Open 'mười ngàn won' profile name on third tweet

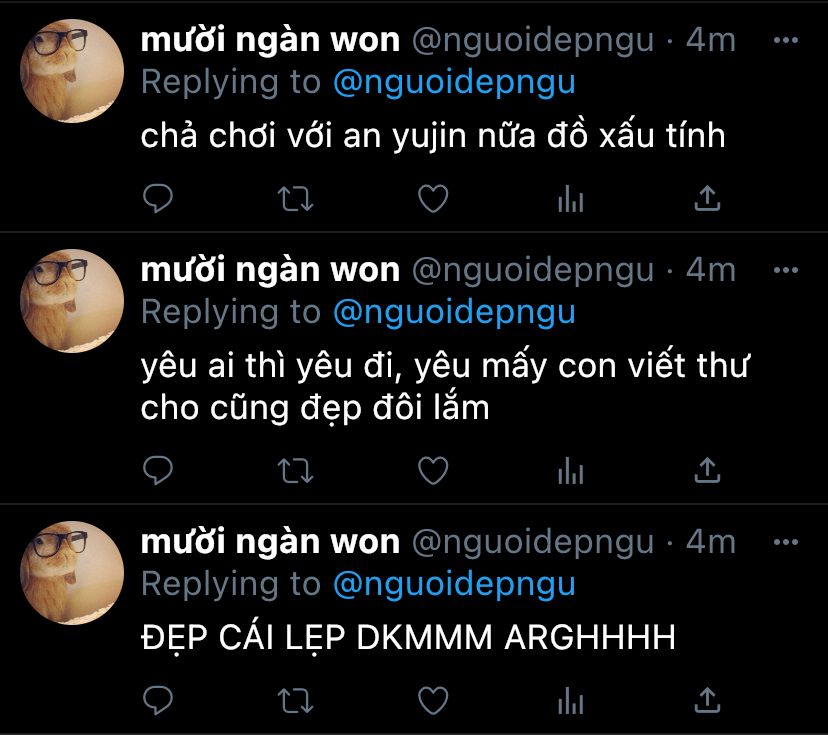270,542
